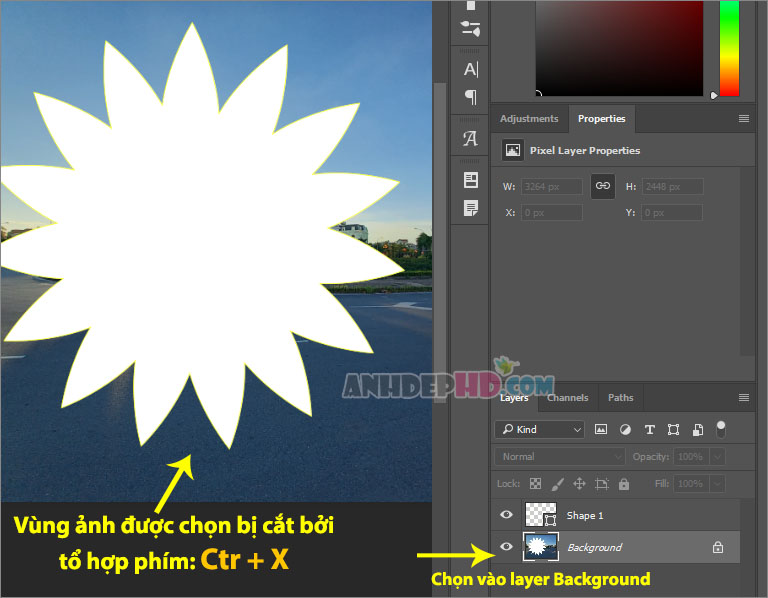The image size is (768, 598).
Task: Open the Glyphs panel icon
Action: pyautogui.click(x=471, y=139)
